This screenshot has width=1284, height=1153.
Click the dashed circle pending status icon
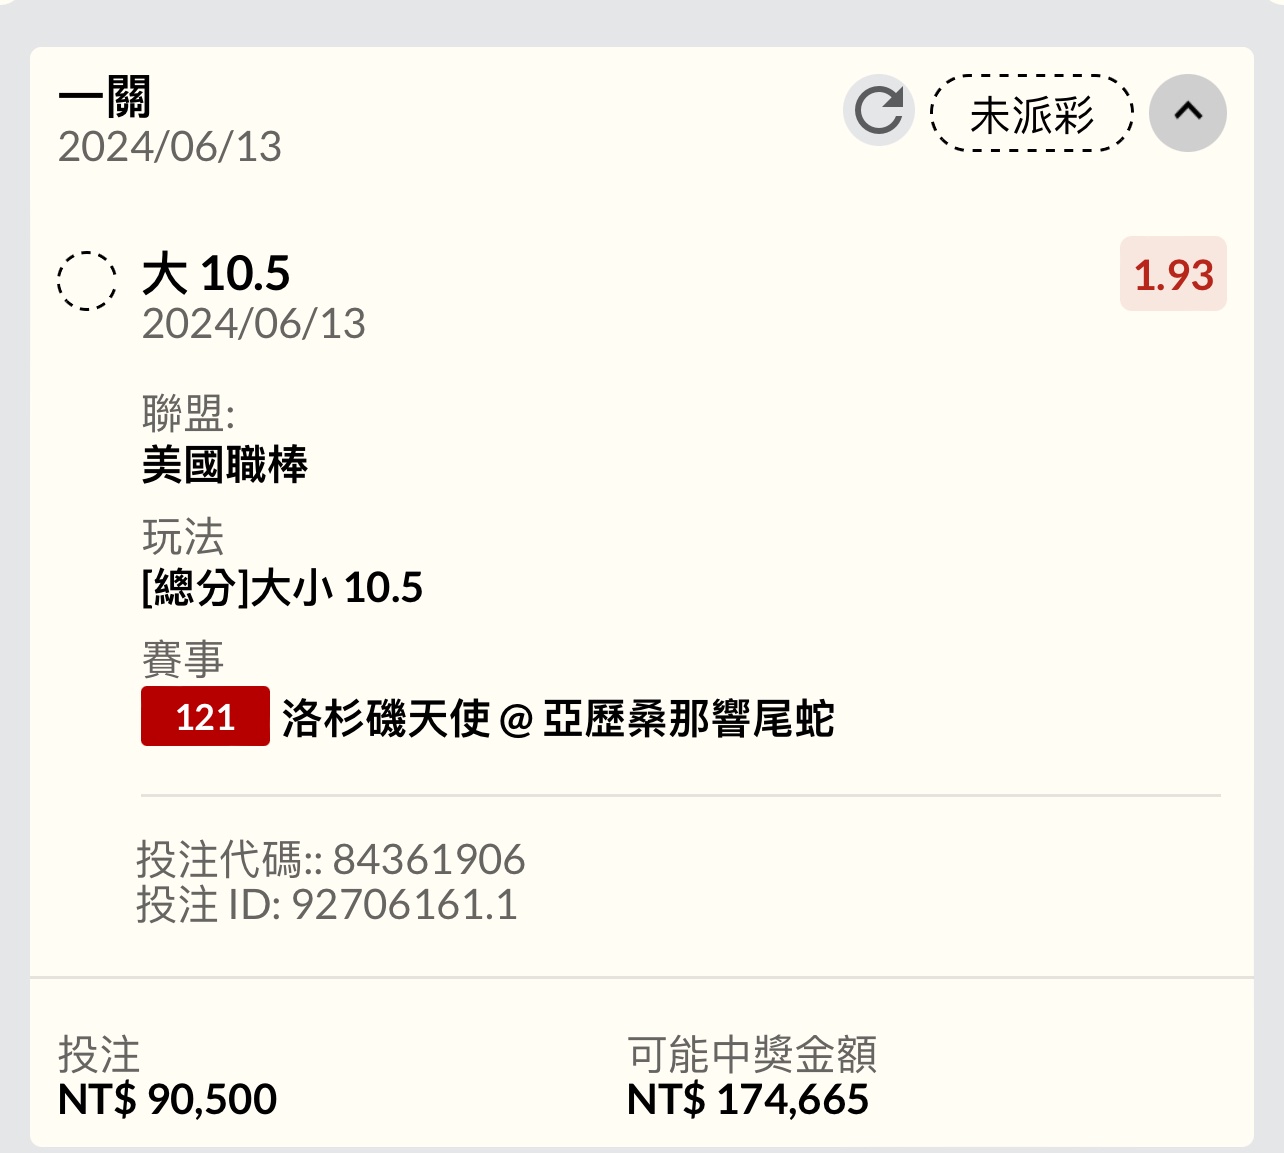coord(87,281)
